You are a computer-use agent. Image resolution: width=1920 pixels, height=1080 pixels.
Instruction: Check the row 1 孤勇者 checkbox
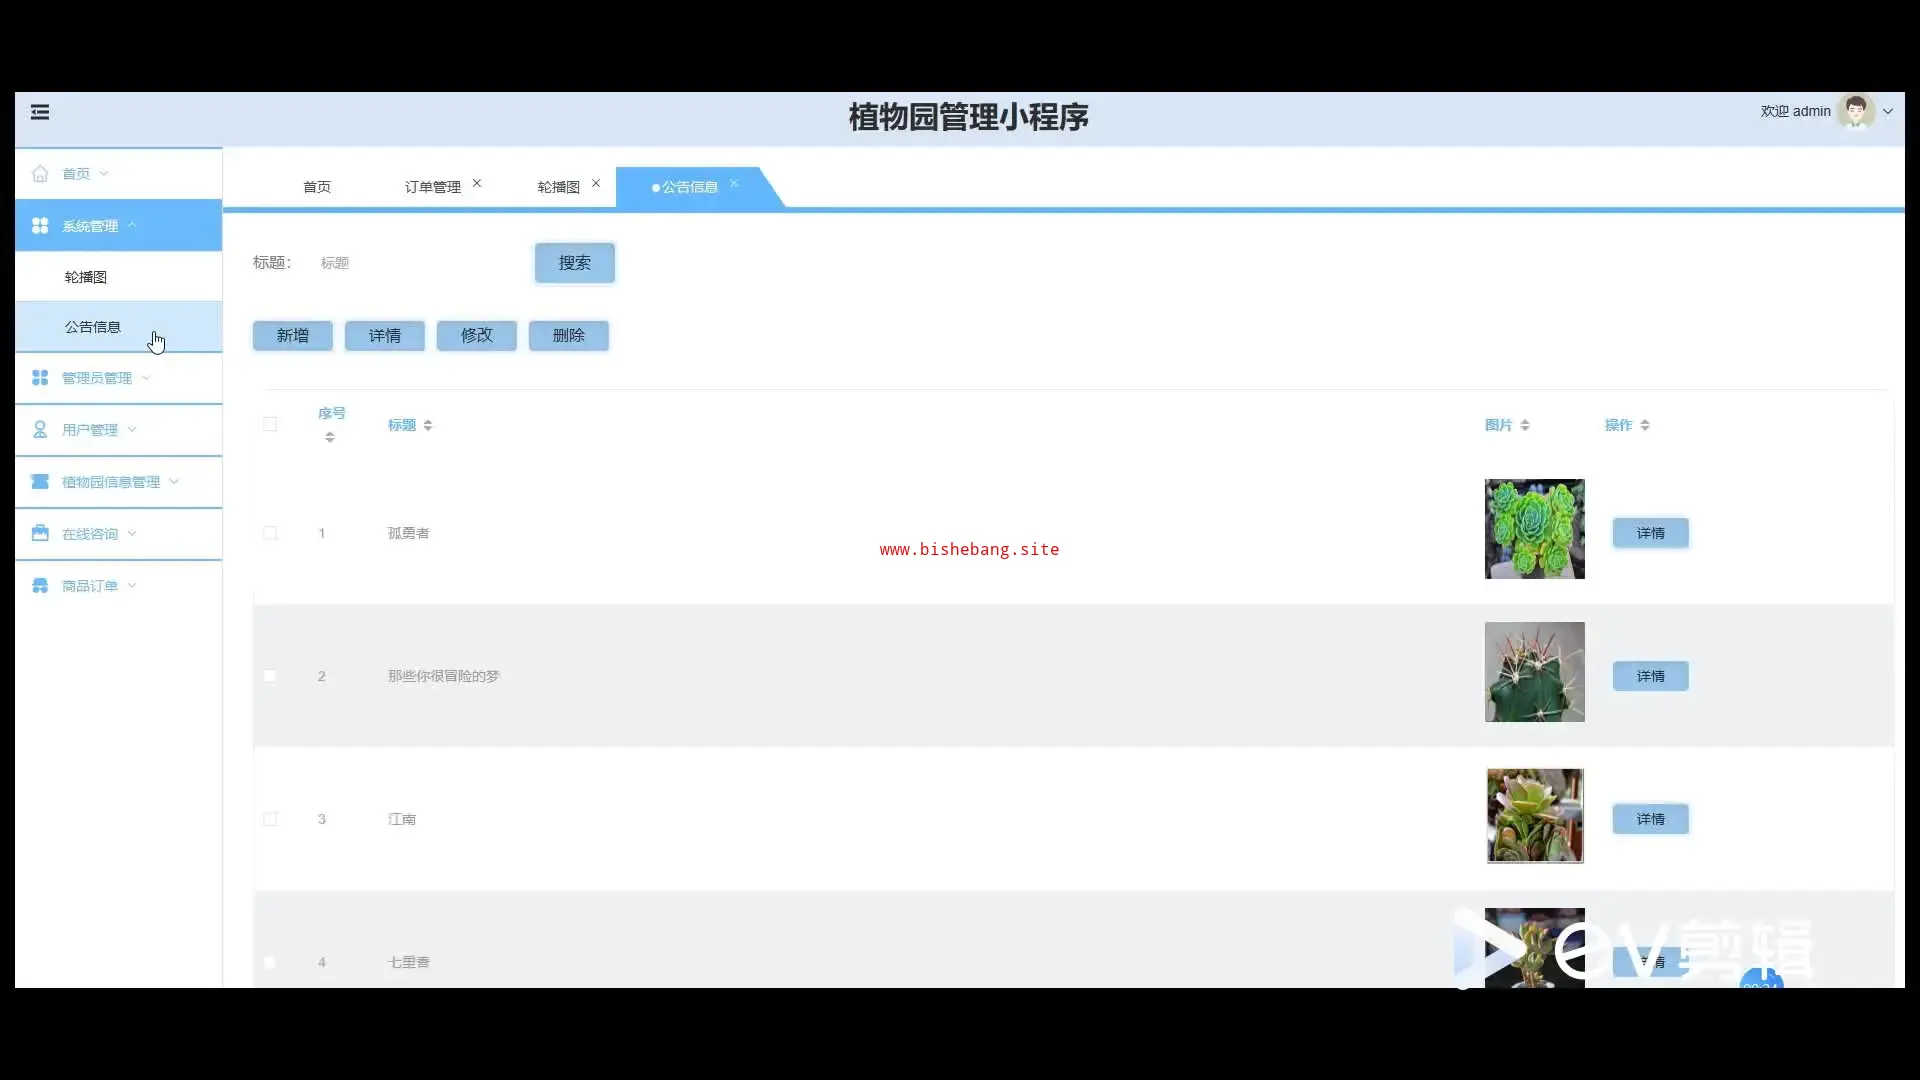pos(270,534)
